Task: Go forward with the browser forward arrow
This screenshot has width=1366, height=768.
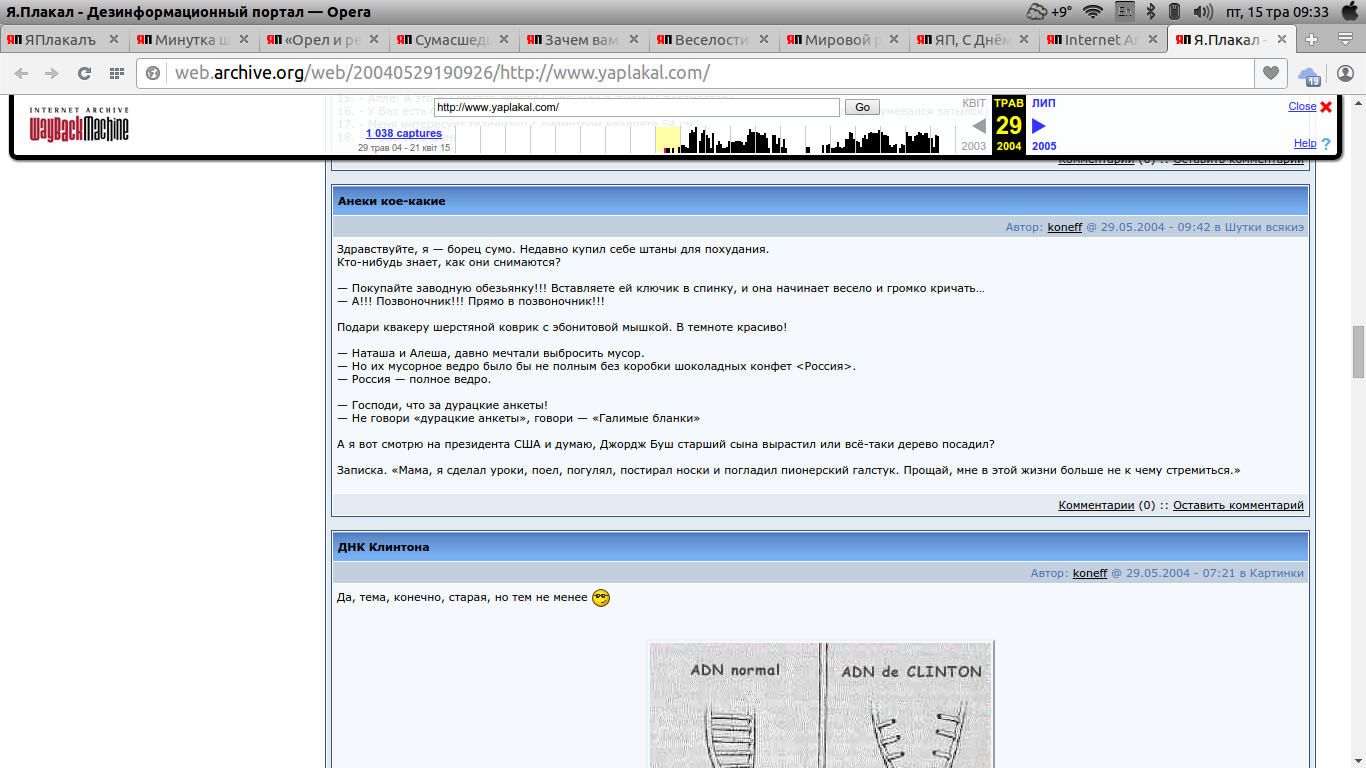Action: (52, 73)
